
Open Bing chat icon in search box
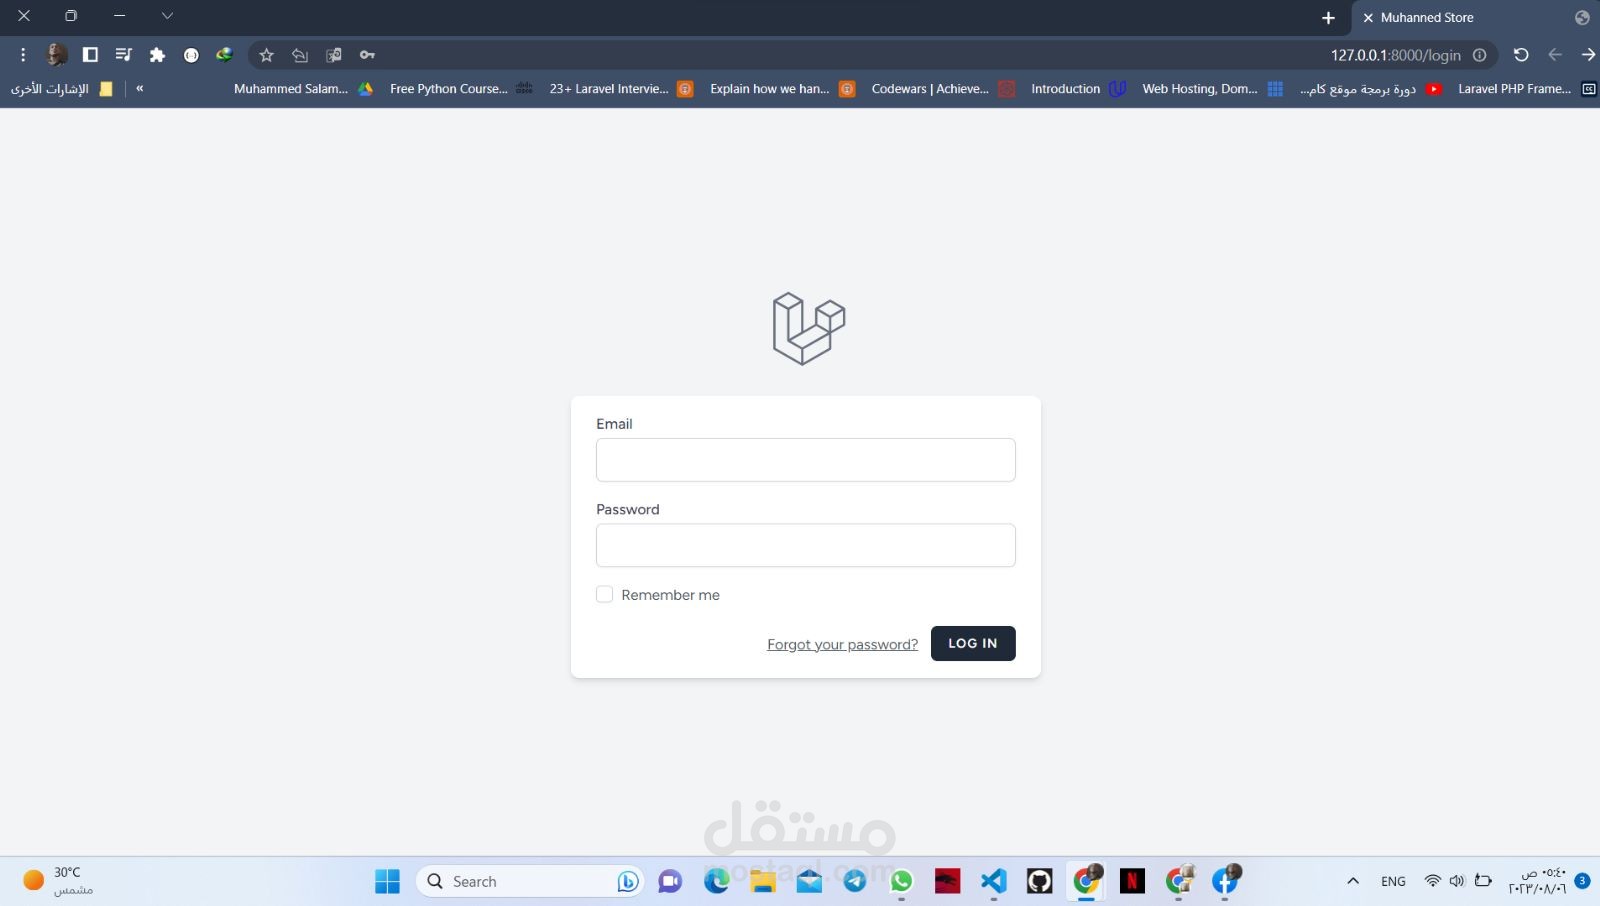click(628, 881)
